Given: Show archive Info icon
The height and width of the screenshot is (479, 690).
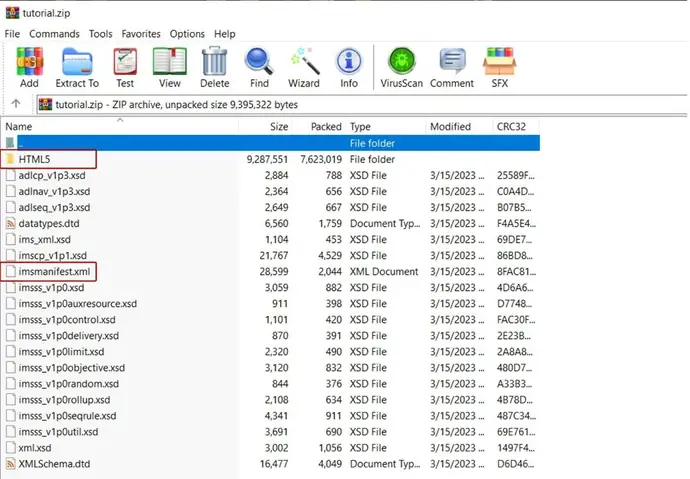Looking at the screenshot, I should click(349, 62).
